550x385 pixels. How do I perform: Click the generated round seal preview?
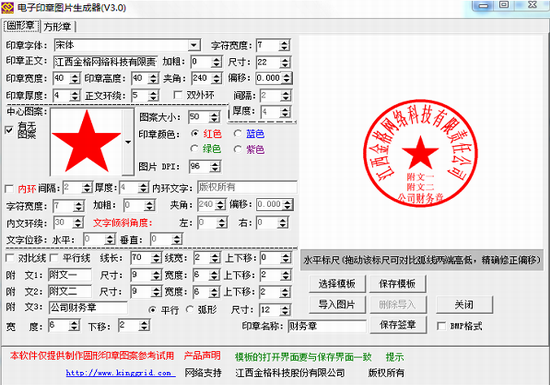point(420,153)
